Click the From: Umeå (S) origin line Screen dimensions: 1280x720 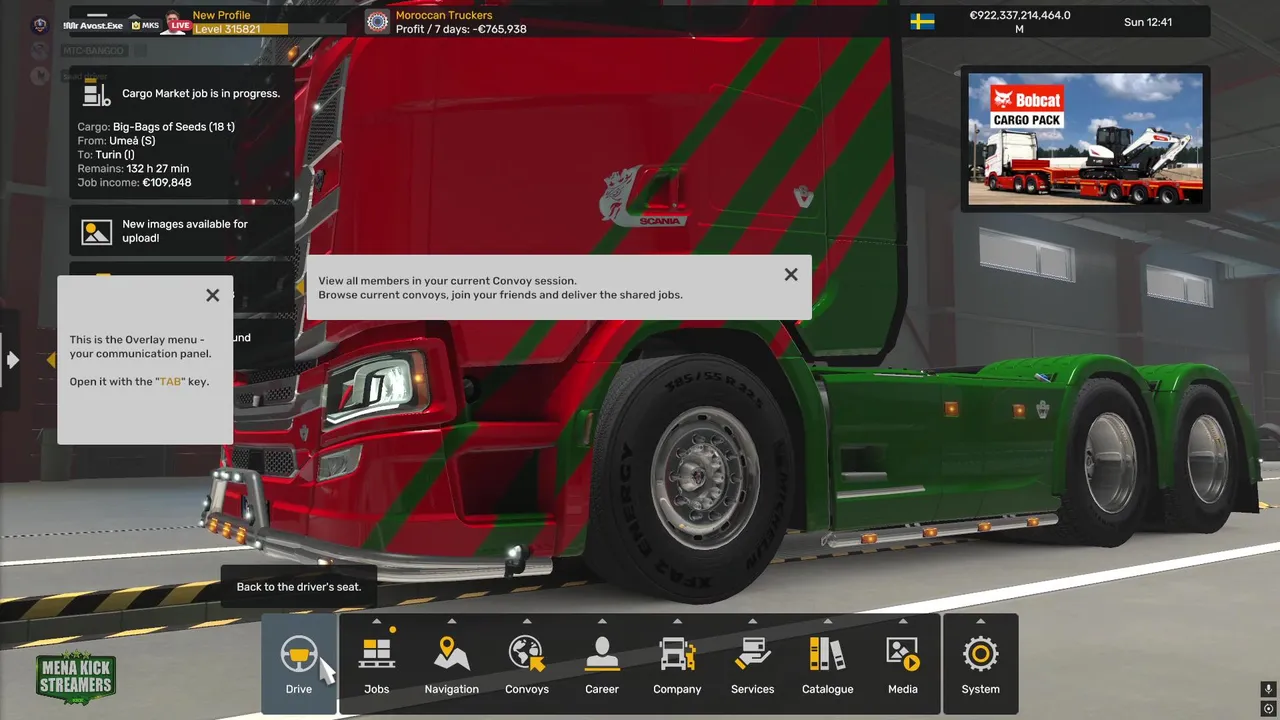pos(116,141)
